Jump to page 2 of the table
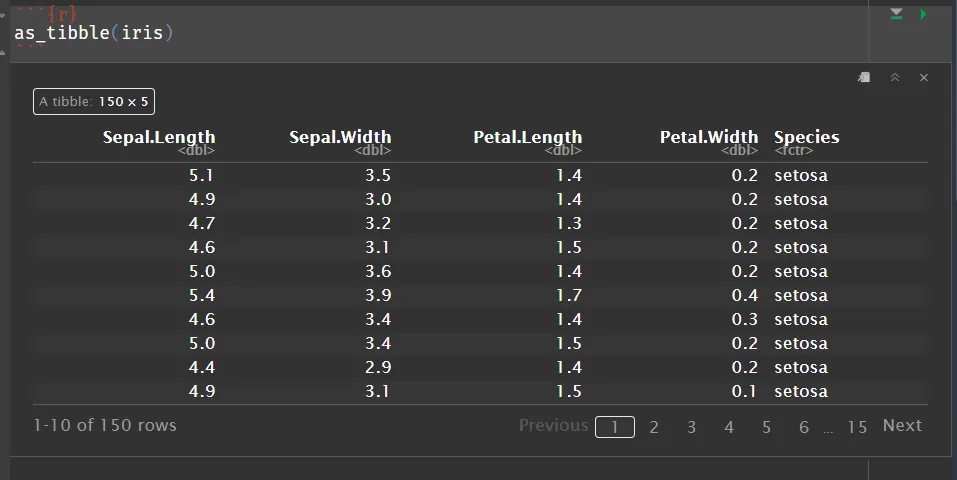Viewport: 957px width, 480px height. coord(654,427)
